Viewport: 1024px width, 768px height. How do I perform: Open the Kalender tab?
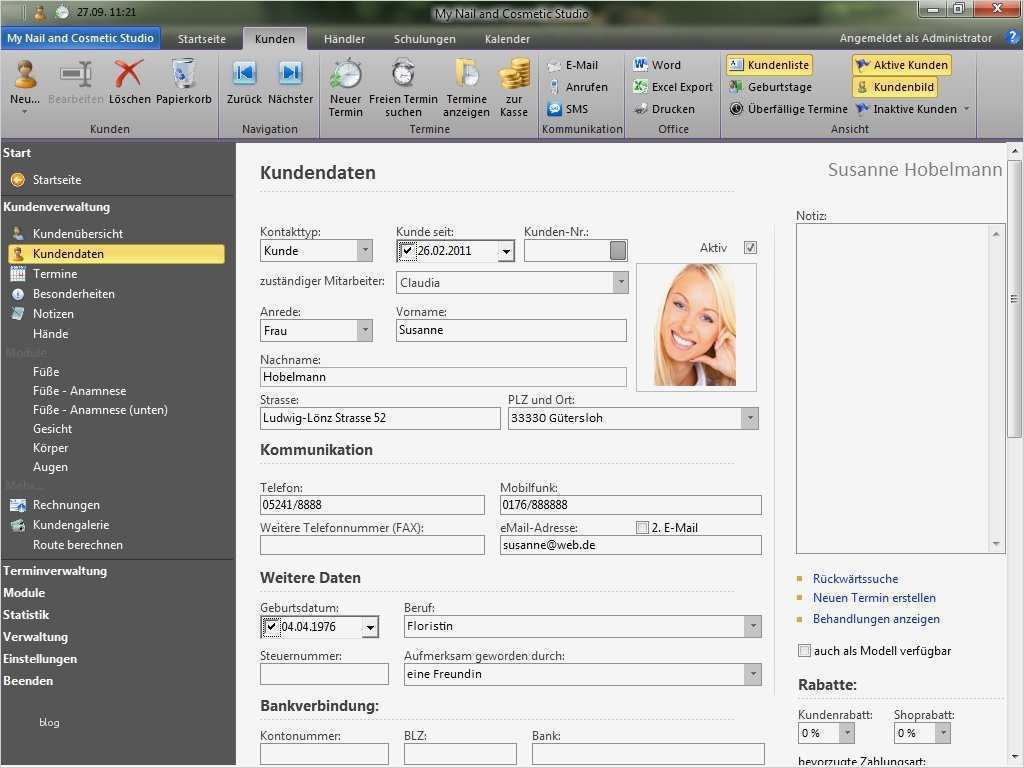coord(506,39)
